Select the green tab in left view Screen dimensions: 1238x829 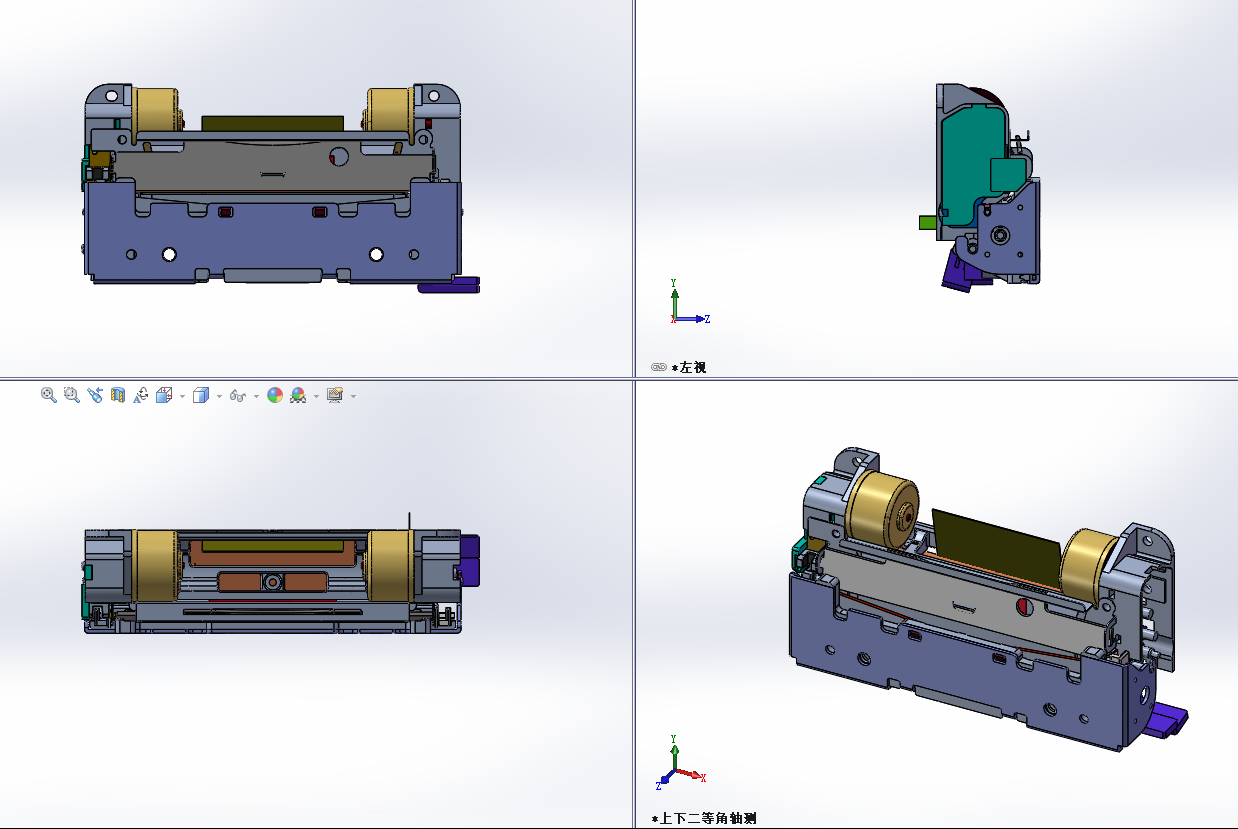click(929, 222)
